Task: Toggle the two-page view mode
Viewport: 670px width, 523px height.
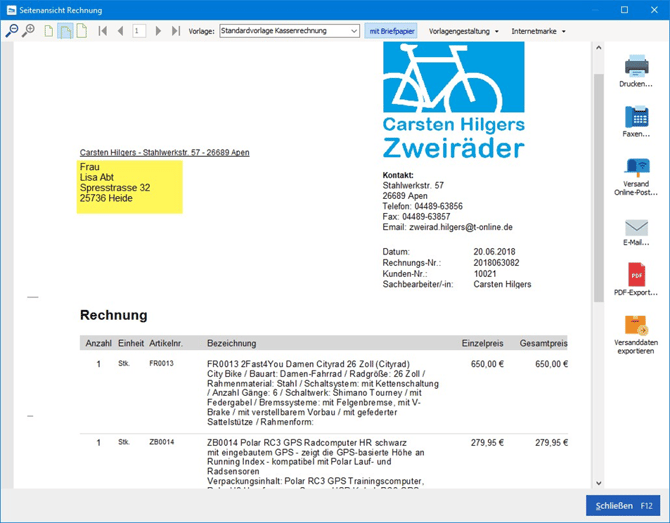Action: 81,31
